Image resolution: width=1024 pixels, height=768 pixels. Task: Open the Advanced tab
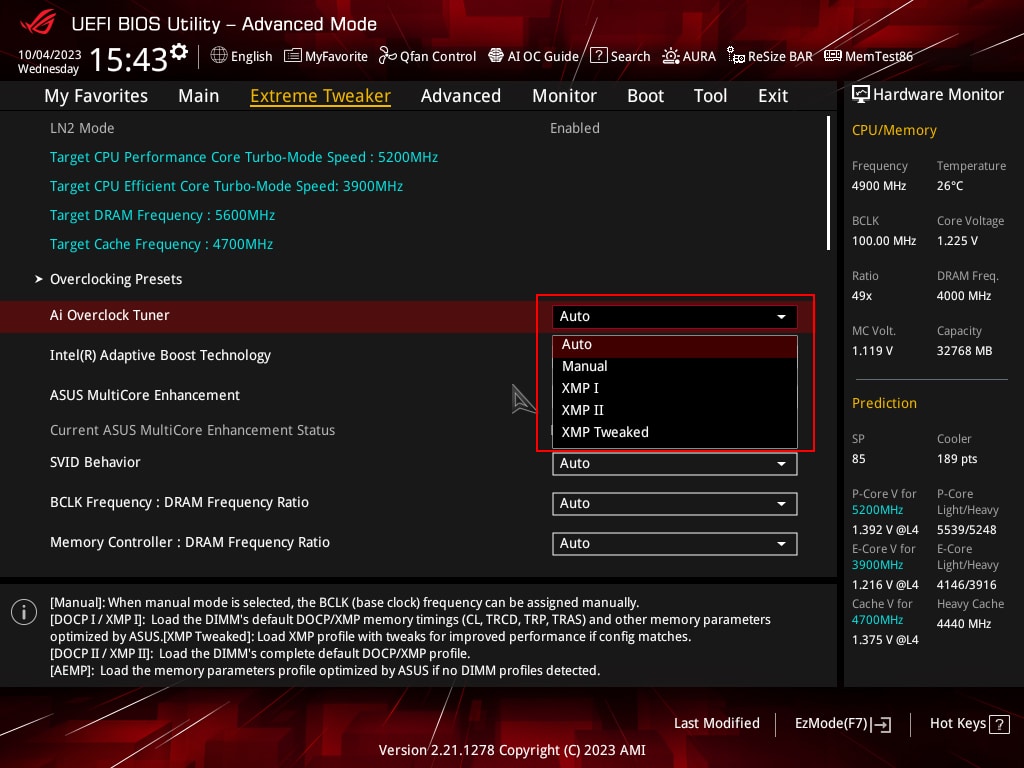click(x=460, y=96)
